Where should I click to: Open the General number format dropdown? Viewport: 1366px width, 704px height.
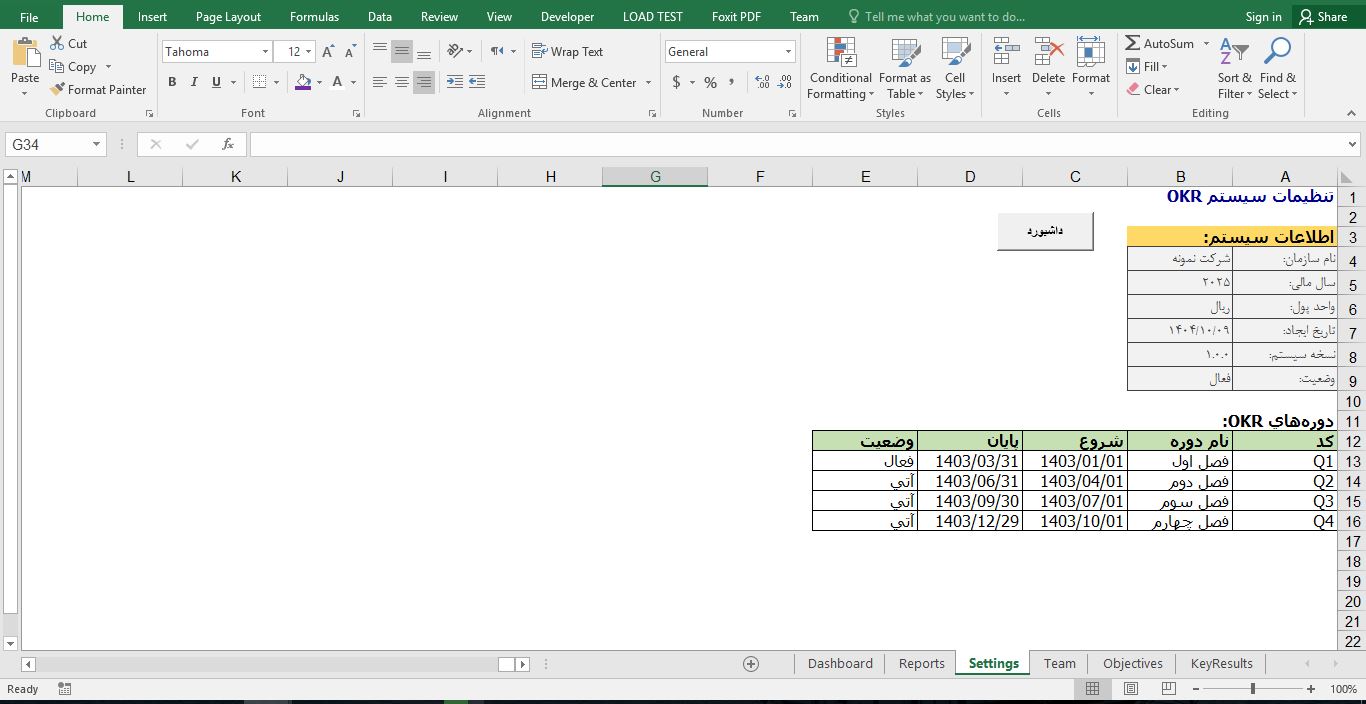pyautogui.click(x=788, y=52)
